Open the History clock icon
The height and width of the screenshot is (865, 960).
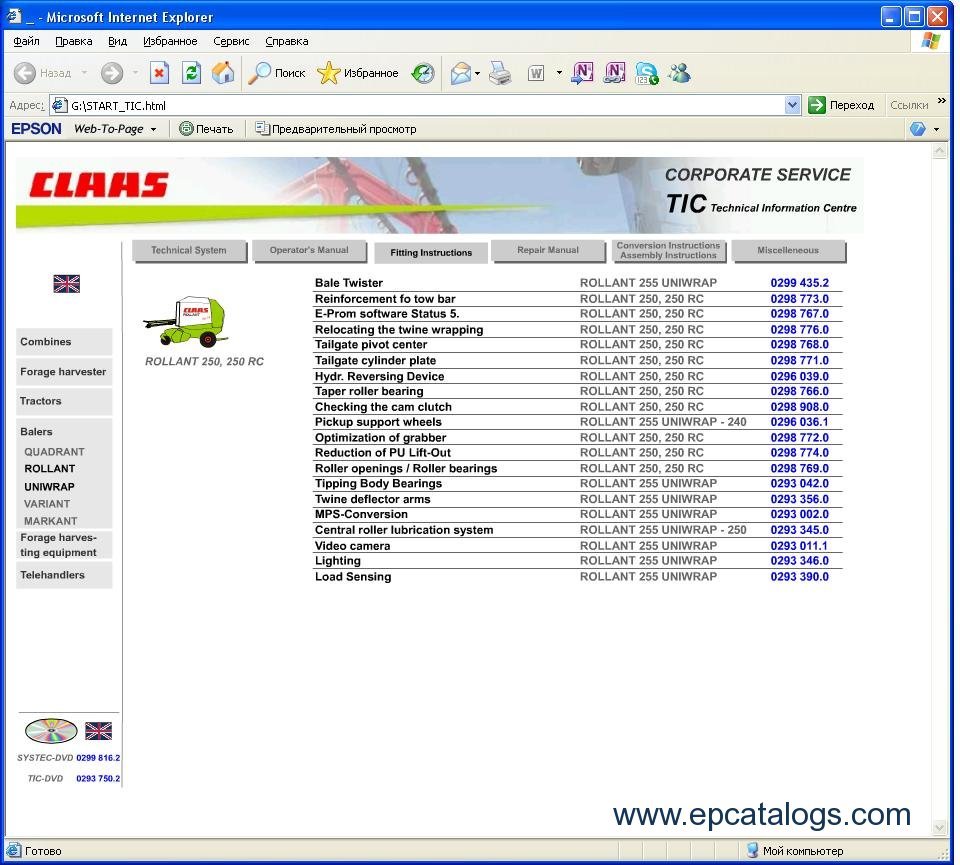point(422,73)
